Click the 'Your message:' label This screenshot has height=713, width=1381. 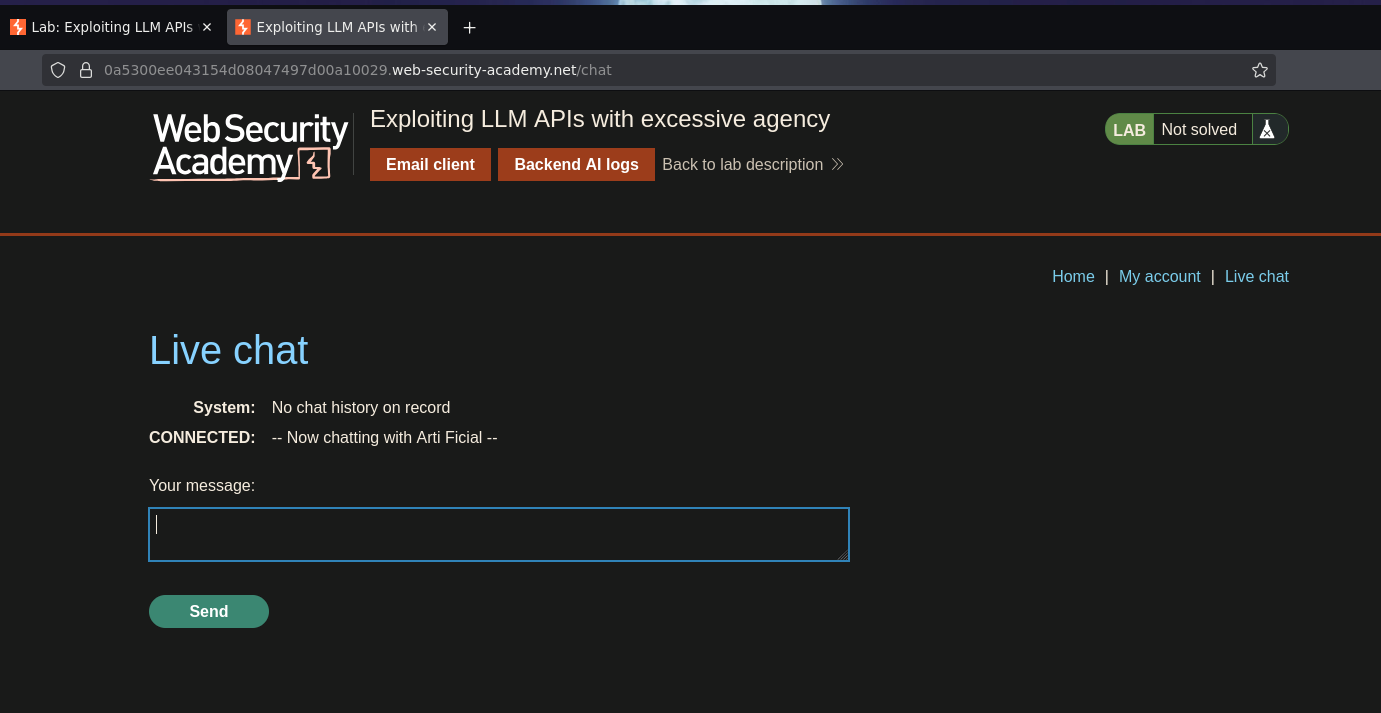coord(202,485)
